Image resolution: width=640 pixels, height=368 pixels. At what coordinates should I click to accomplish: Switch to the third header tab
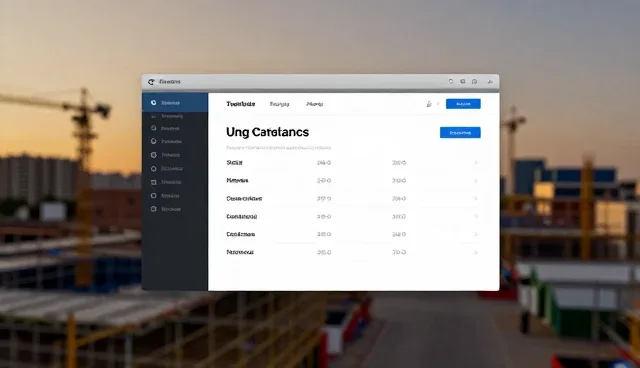coord(314,104)
